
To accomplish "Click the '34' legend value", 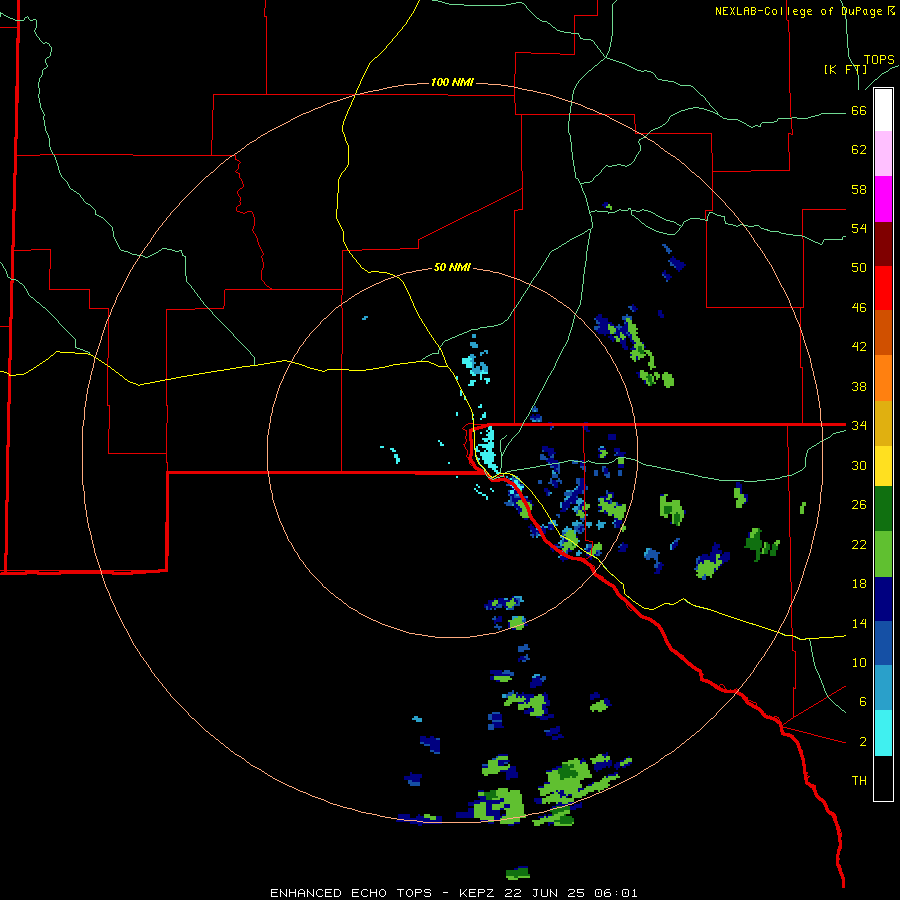I will (x=859, y=425).
